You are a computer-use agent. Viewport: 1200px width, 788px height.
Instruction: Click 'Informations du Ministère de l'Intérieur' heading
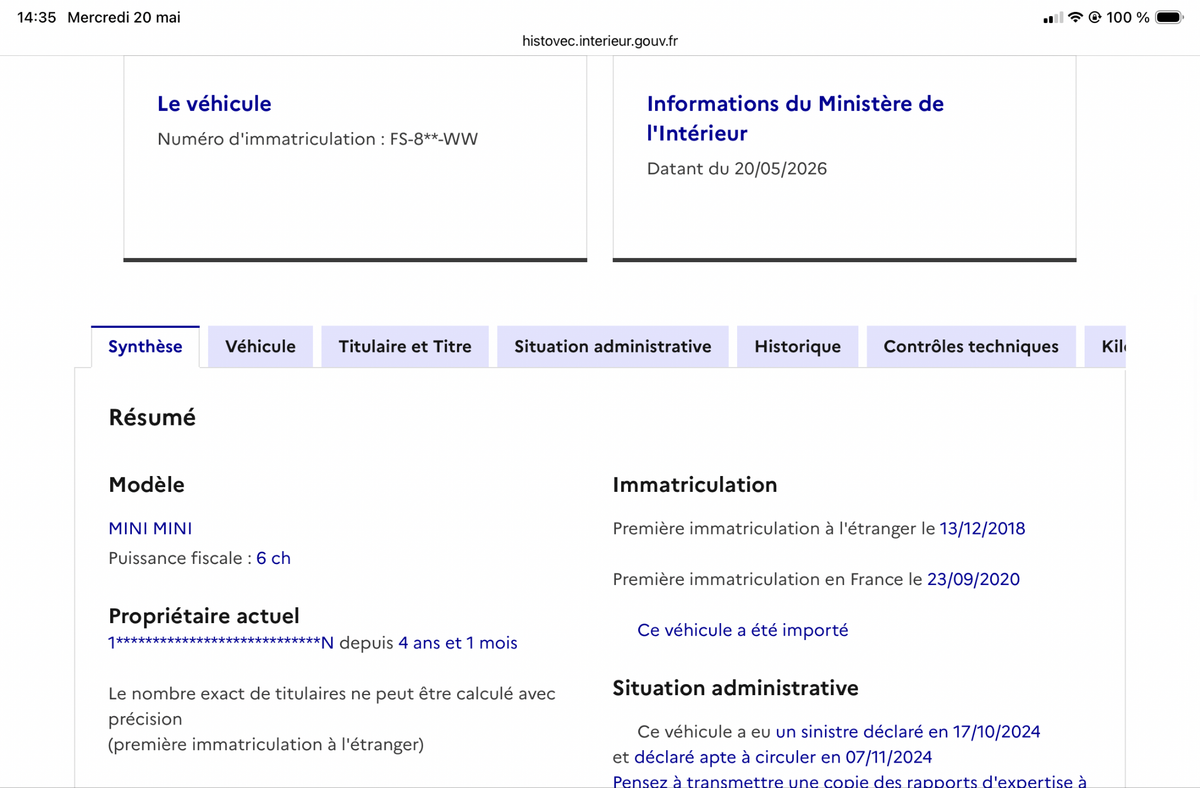coord(795,118)
